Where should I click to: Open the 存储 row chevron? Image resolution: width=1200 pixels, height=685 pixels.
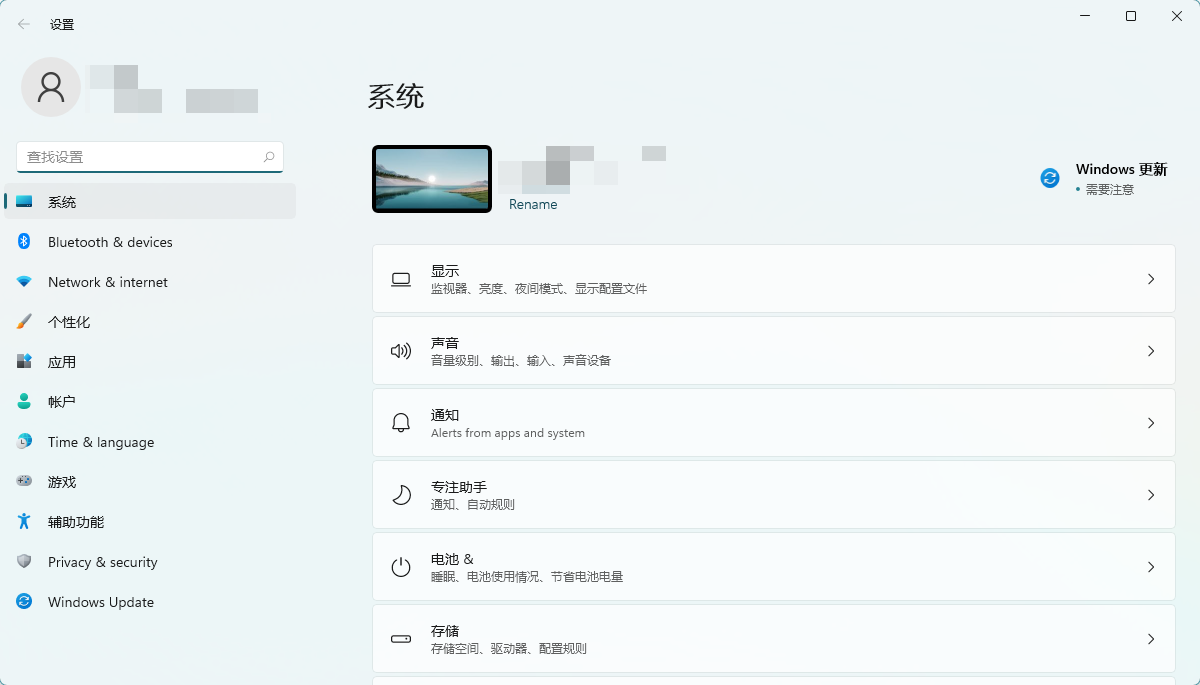(x=1151, y=639)
